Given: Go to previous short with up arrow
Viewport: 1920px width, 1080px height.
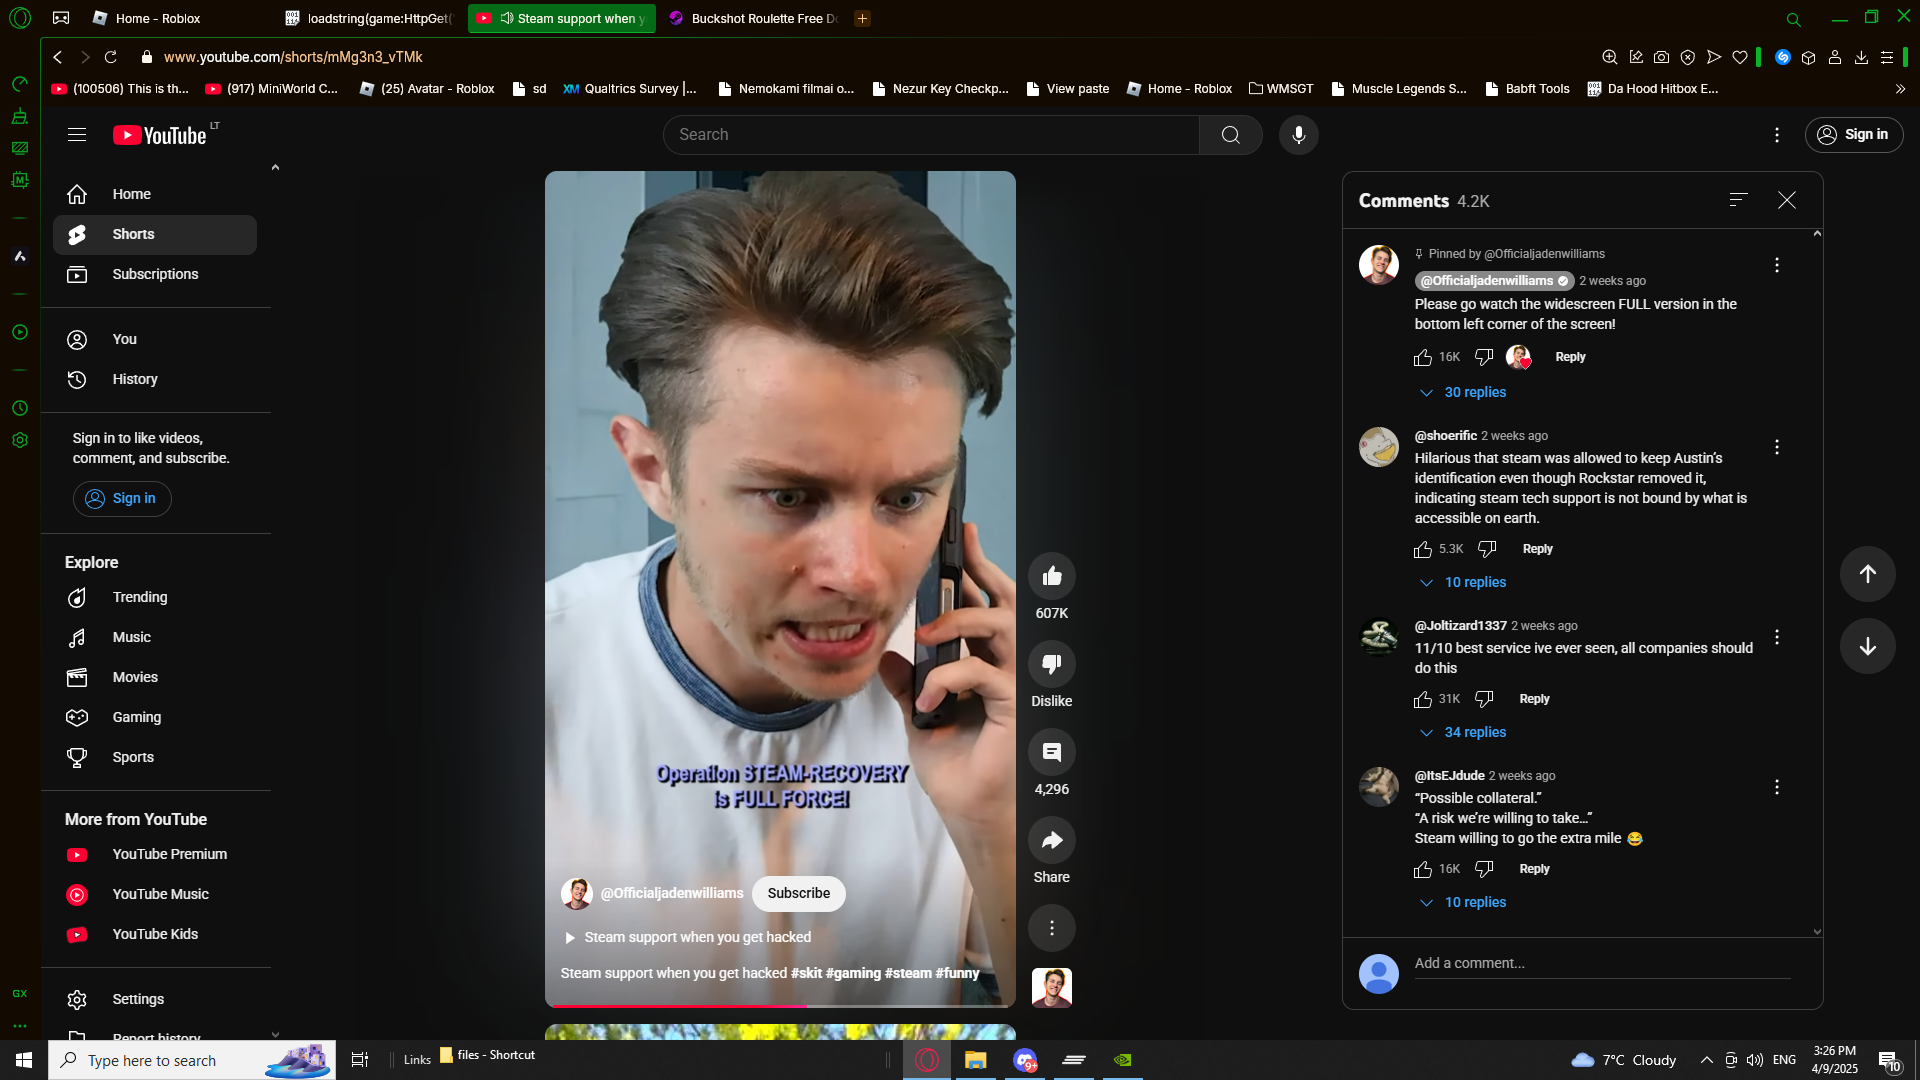Looking at the screenshot, I should click(1867, 574).
